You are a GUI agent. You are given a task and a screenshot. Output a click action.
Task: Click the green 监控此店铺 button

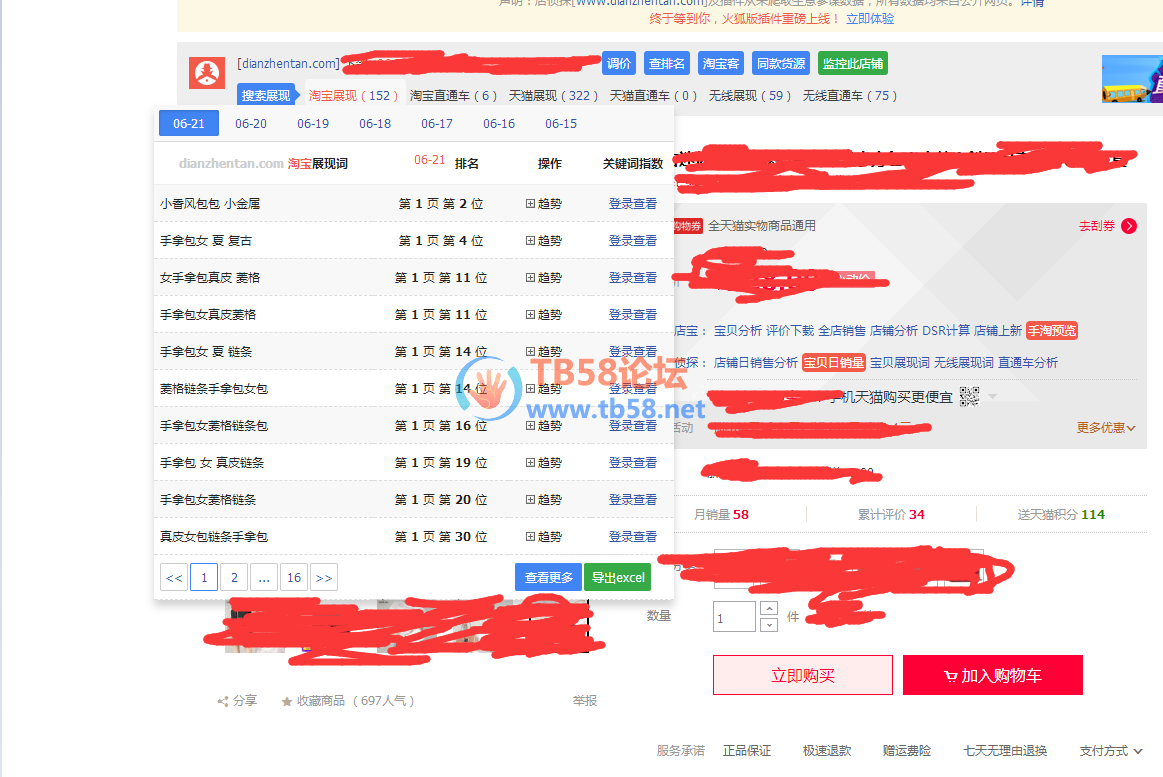853,64
